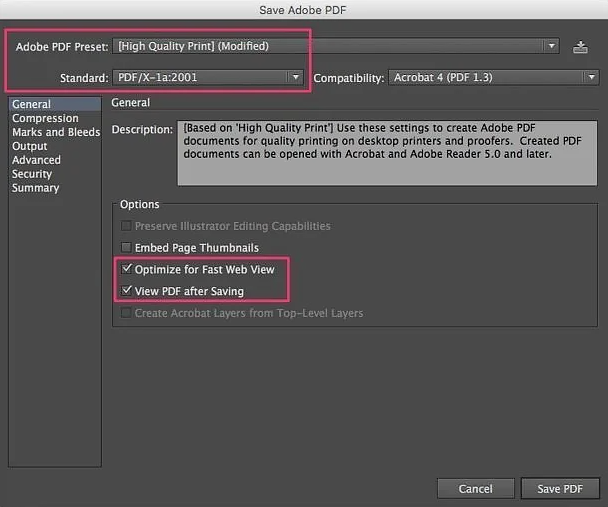Image resolution: width=608 pixels, height=507 pixels.
Task: Click the Save Adobe PDF title bar
Action: tap(304, 9)
